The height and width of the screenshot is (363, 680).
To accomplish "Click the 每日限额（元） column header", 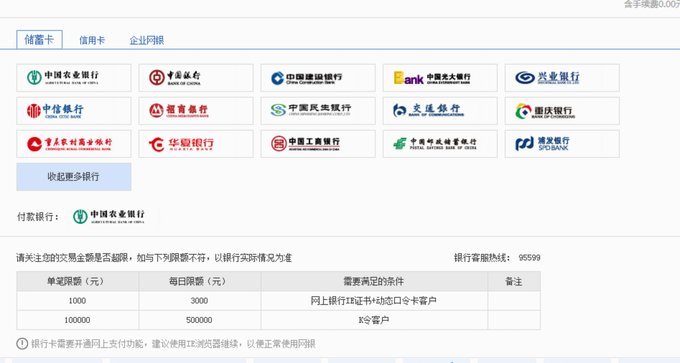I will pyautogui.click(x=199, y=281).
